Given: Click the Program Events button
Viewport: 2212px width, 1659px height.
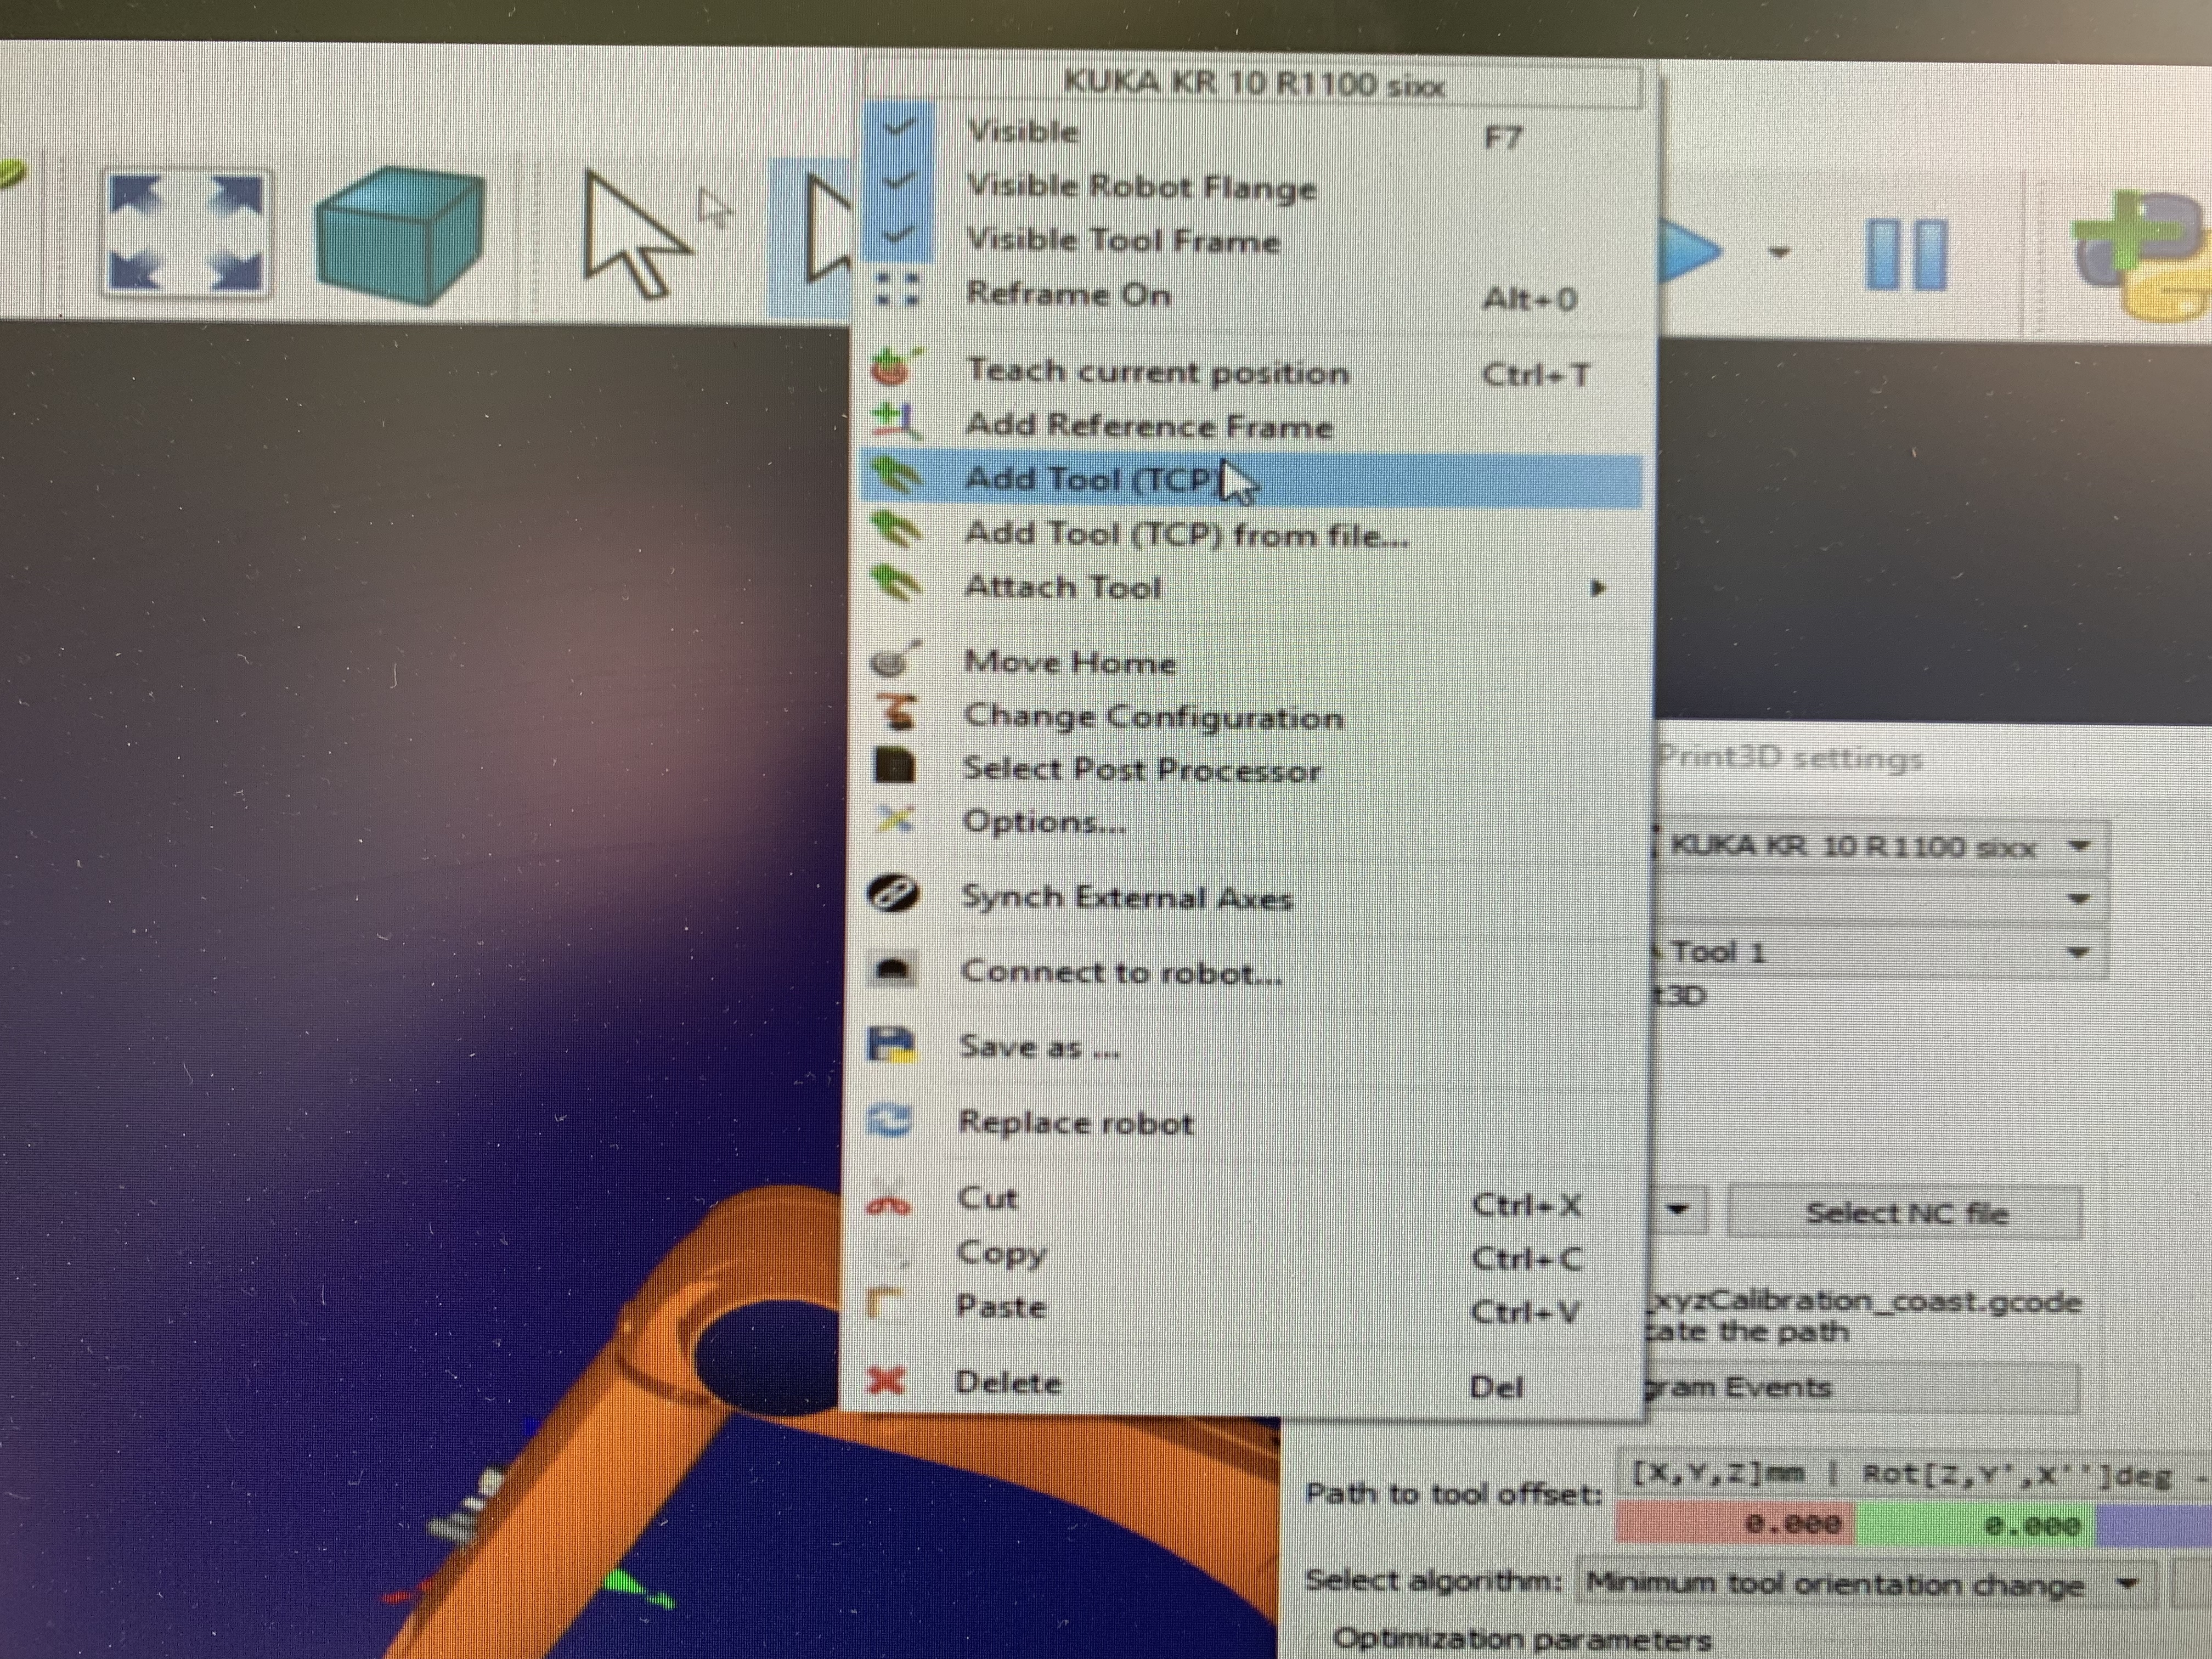Looking at the screenshot, I should click(1861, 1388).
